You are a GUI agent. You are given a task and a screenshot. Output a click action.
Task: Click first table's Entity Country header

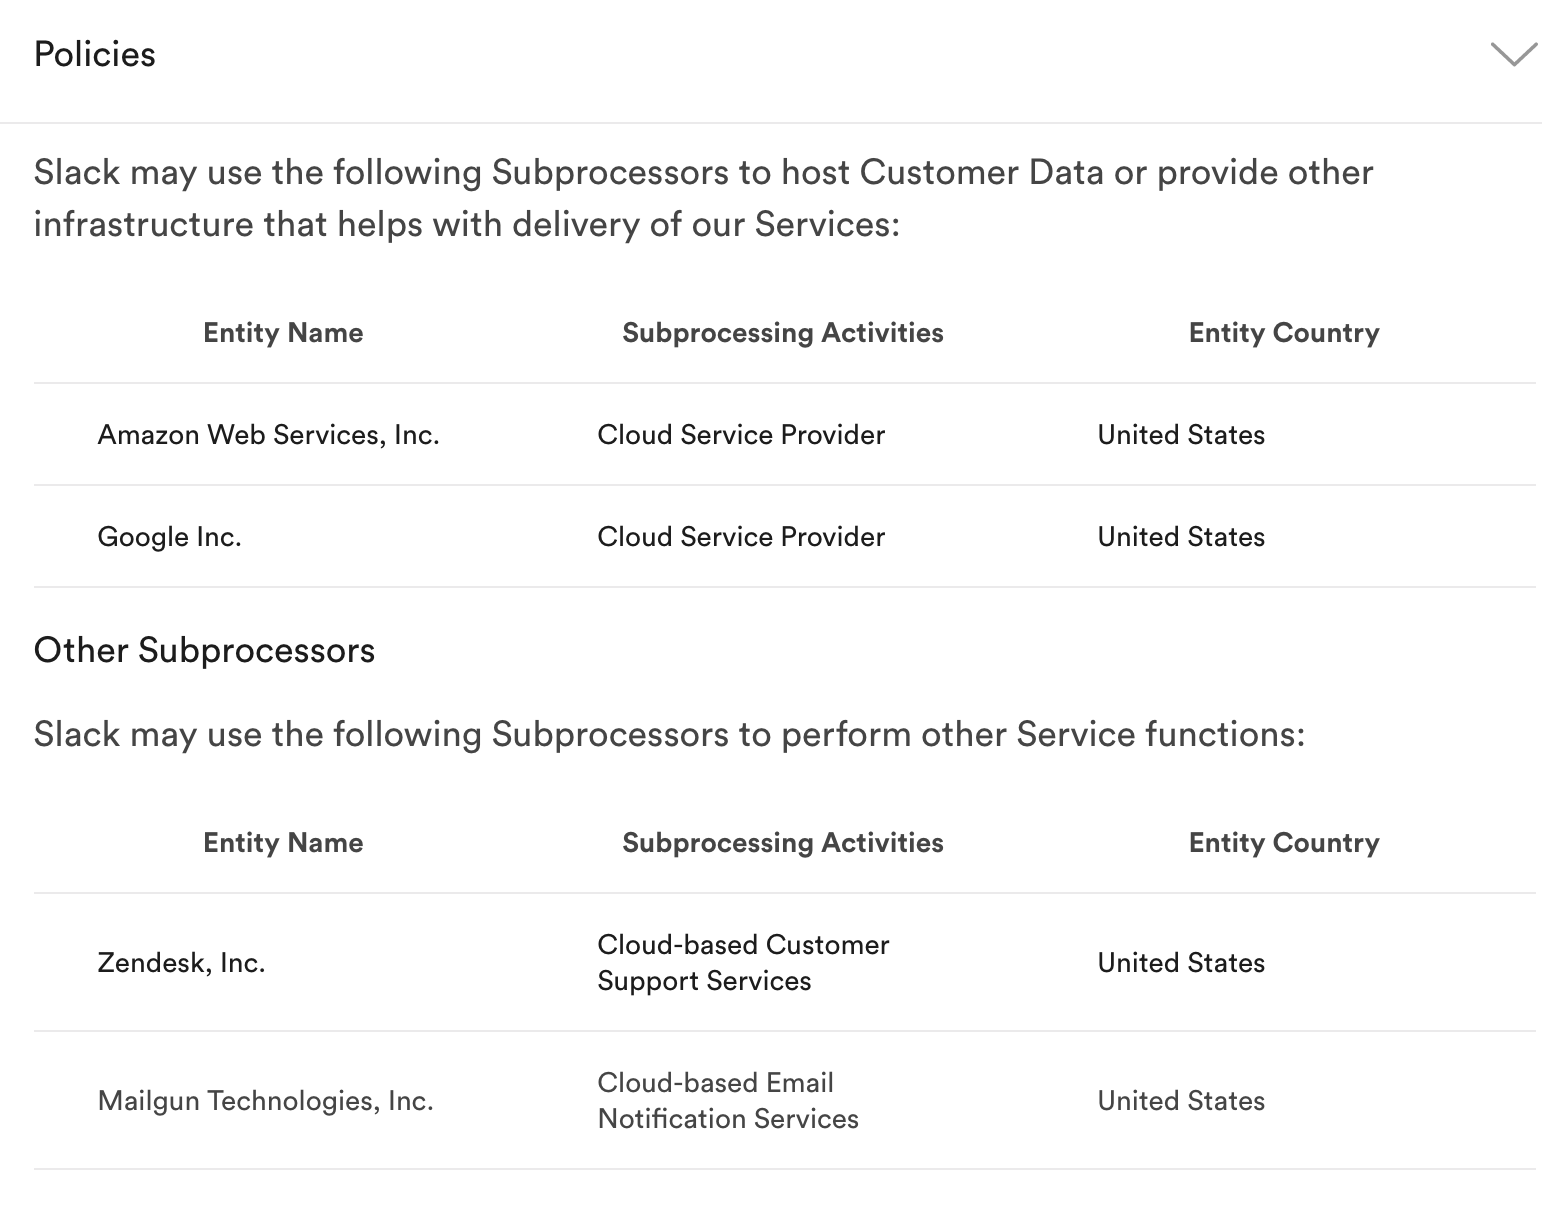pyautogui.click(x=1284, y=333)
